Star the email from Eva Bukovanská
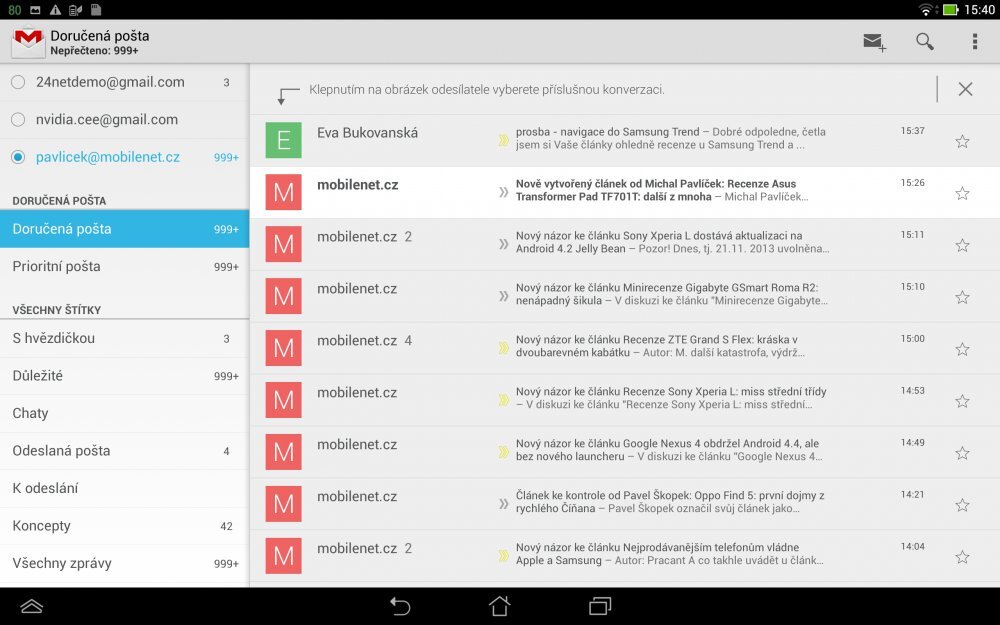 [x=961, y=140]
